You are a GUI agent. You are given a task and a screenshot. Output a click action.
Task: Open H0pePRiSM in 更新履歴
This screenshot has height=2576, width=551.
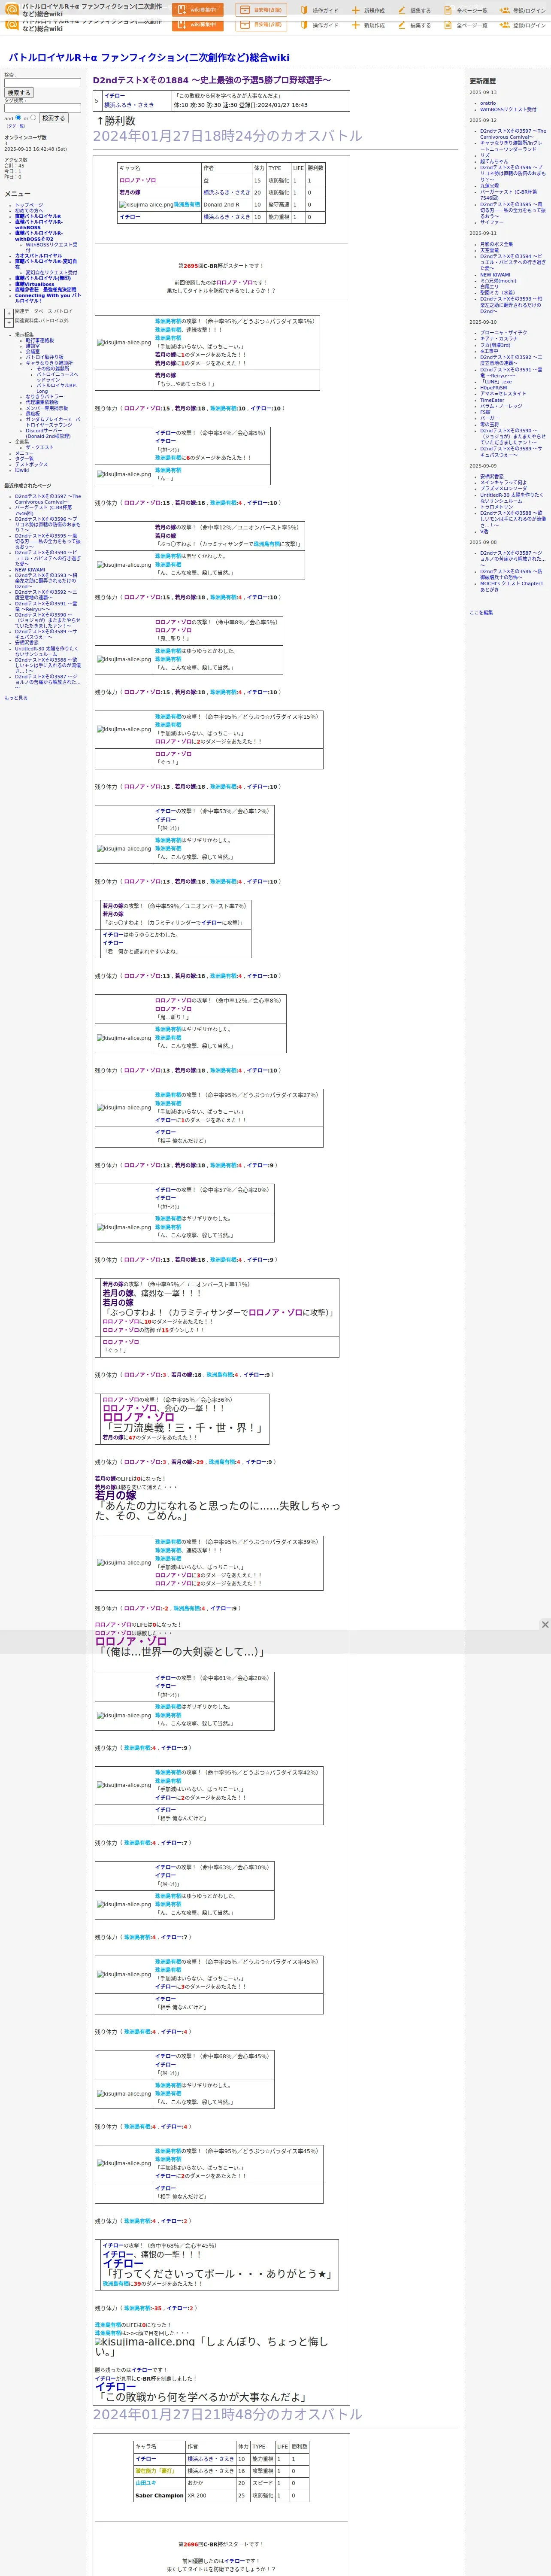493,388
